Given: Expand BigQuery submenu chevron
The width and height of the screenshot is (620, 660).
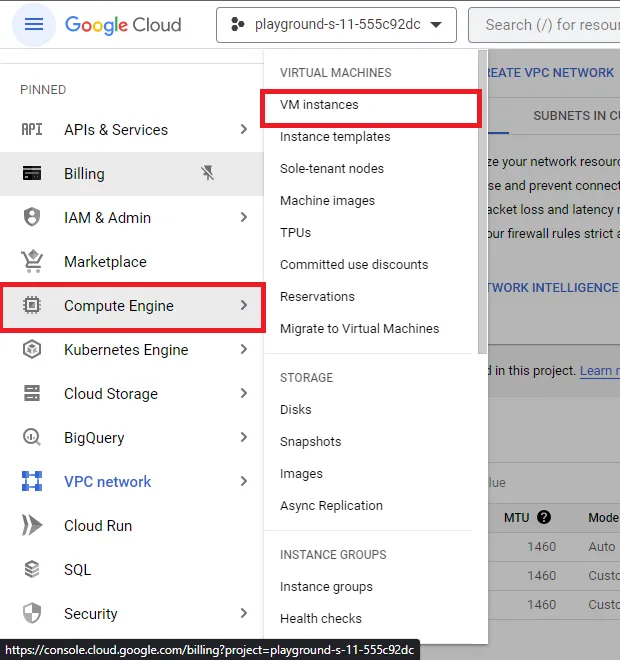Looking at the screenshot, I should point(244,437).
